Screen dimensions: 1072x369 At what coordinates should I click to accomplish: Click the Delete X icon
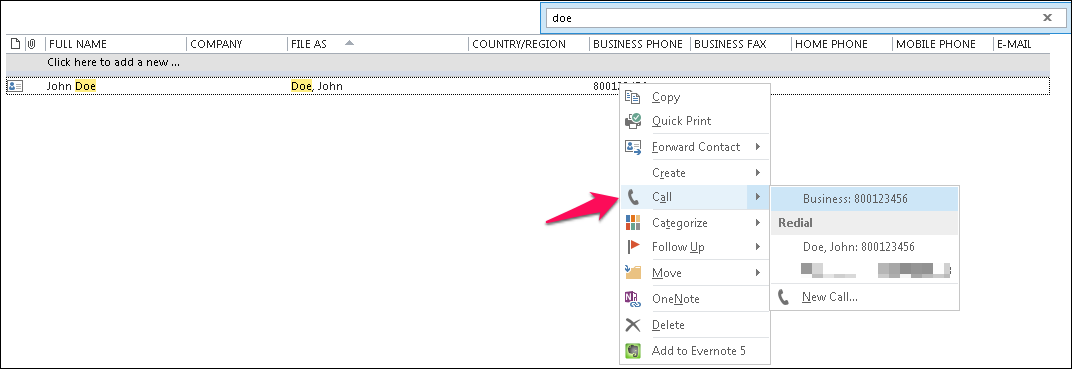pos(633,325)
